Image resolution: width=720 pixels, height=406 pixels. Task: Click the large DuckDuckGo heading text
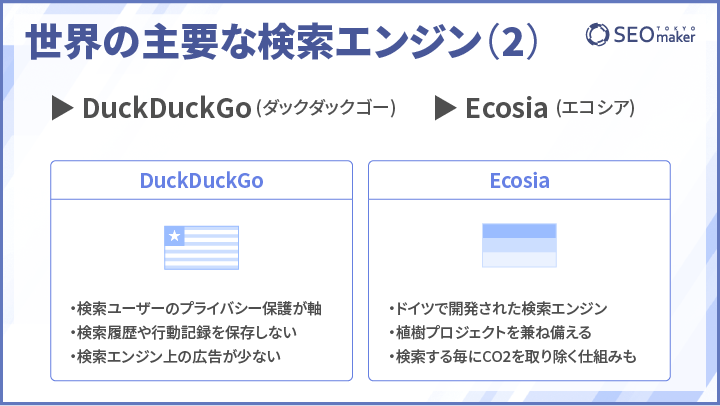(x=167, y=108)
